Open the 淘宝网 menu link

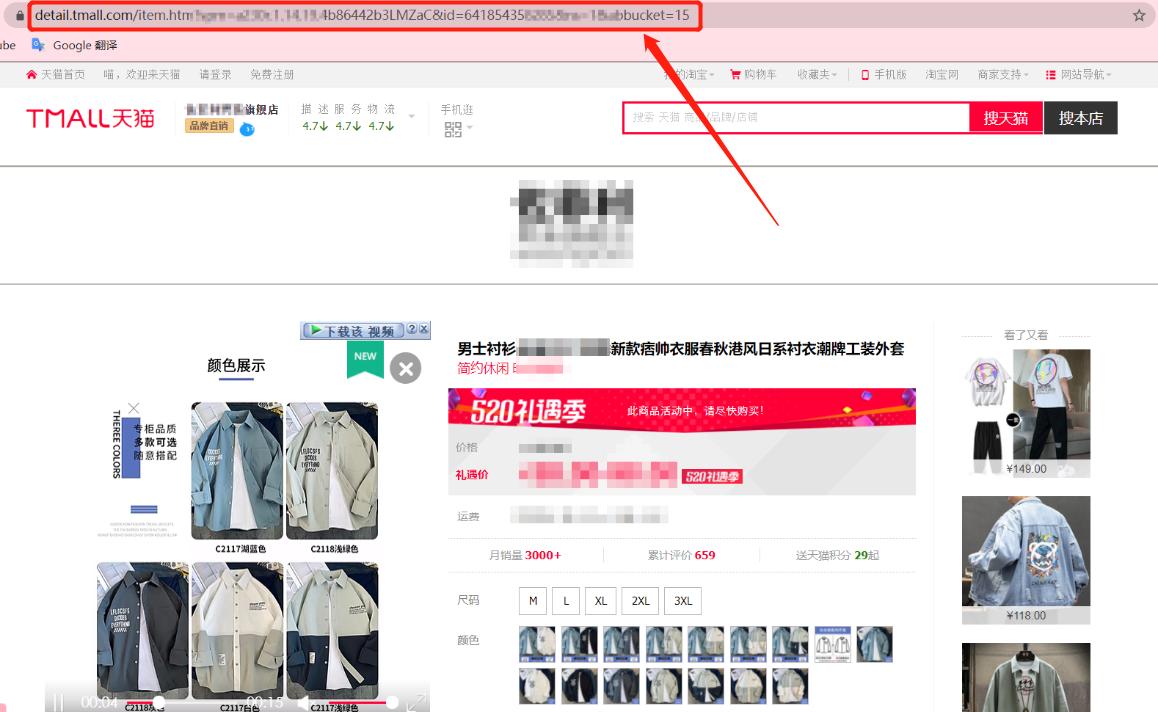pyautogui.click(x=942, y=74)
